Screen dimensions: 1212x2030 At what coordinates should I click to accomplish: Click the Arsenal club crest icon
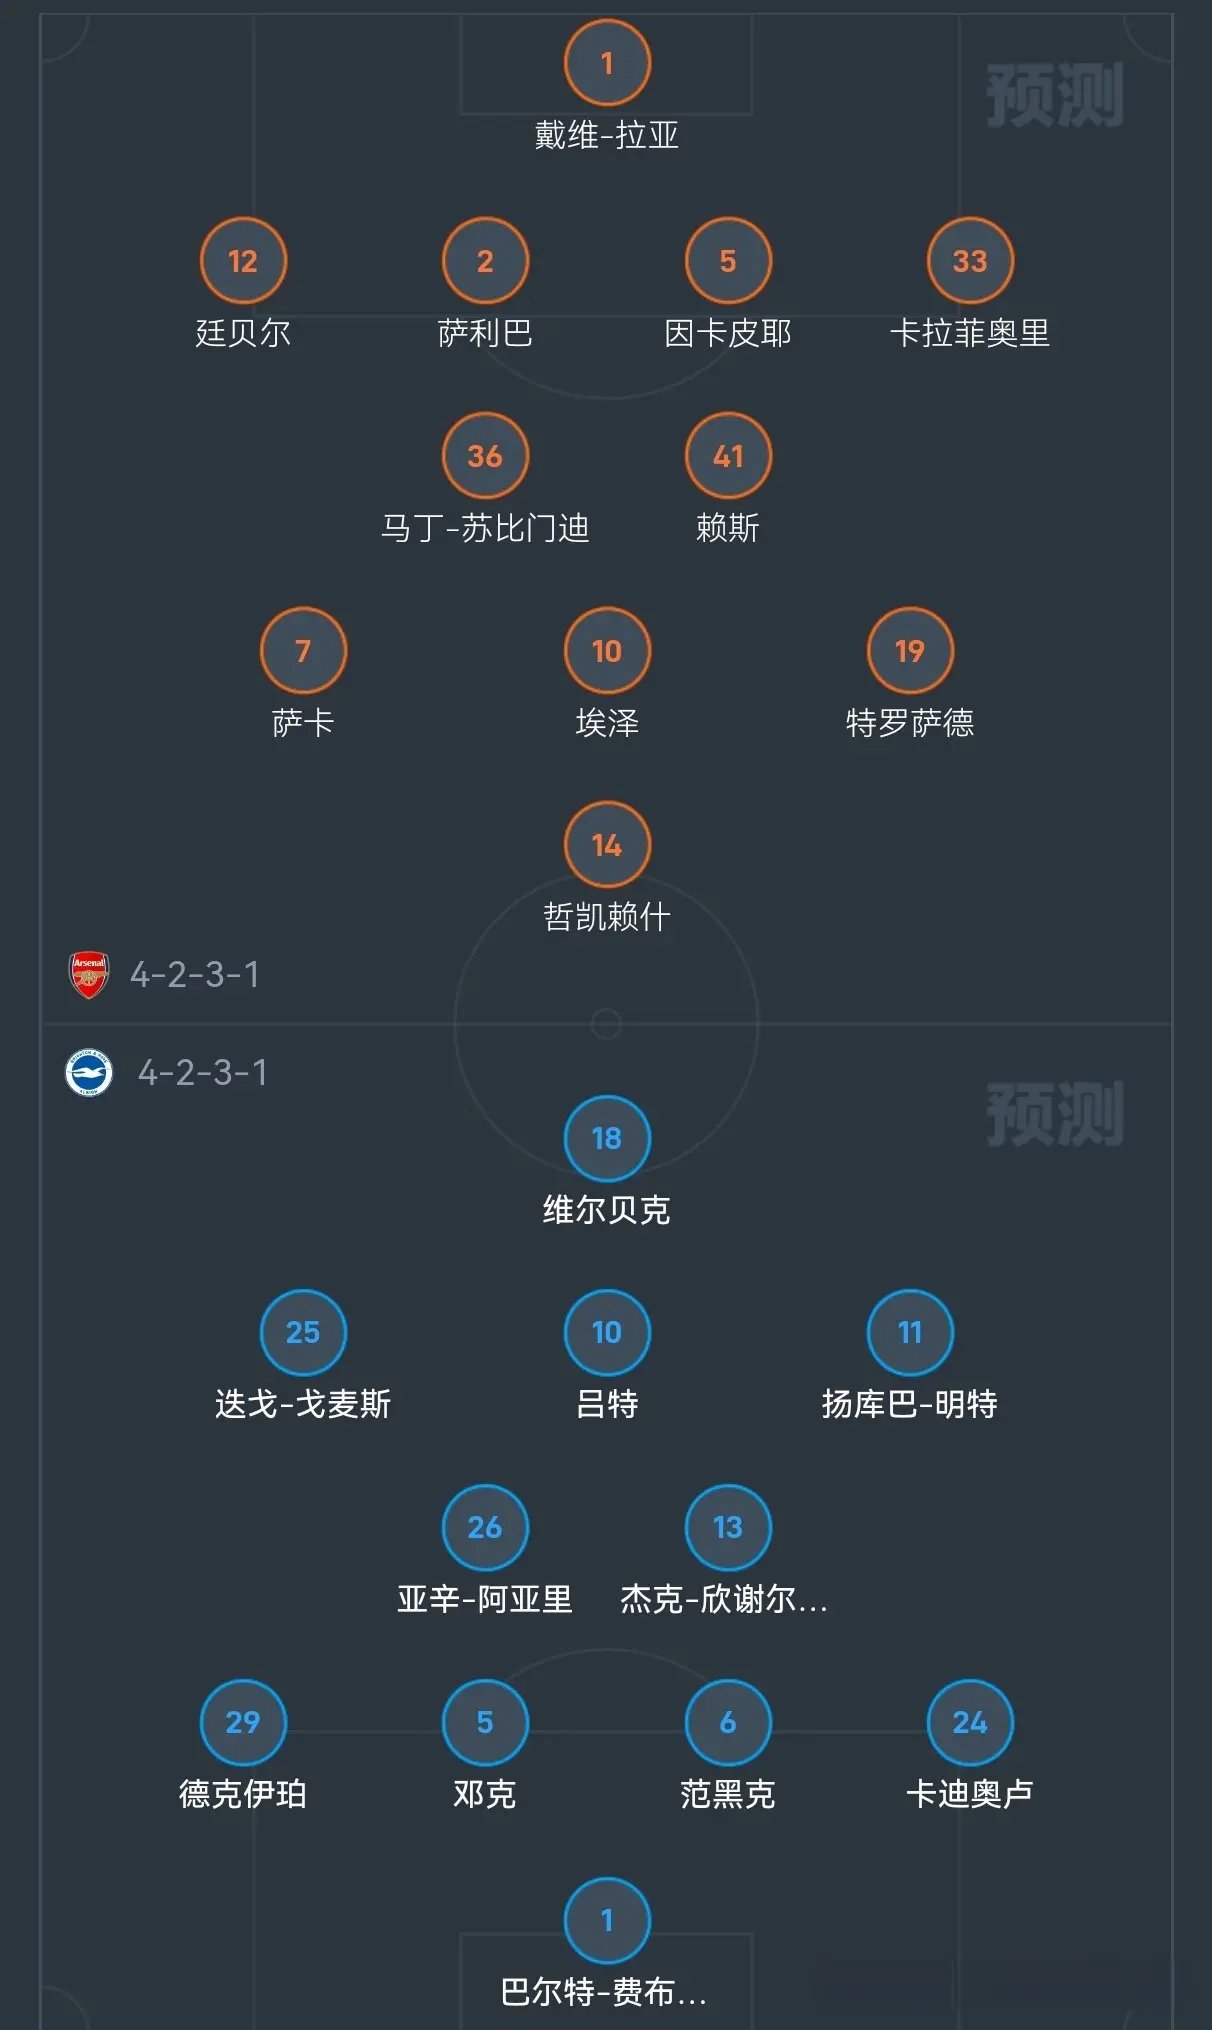click(x=89, y=974)
